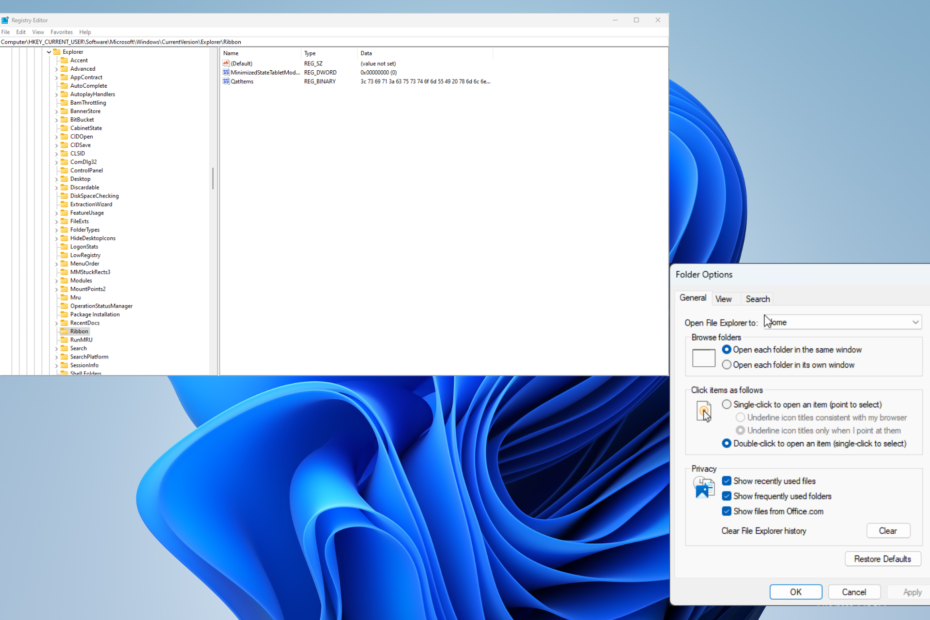Click the Clear button for Explorer history
Screen dimensions: 930x620
pyautogui.click(x=888, y=530)
